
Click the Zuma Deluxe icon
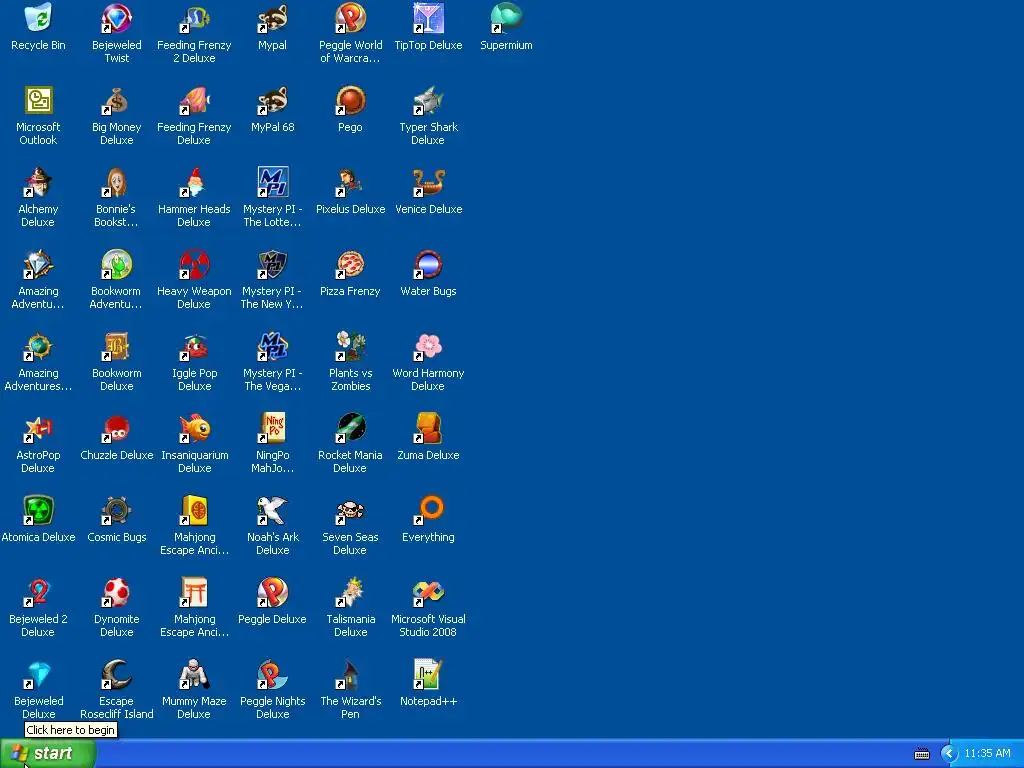point(428,428)
